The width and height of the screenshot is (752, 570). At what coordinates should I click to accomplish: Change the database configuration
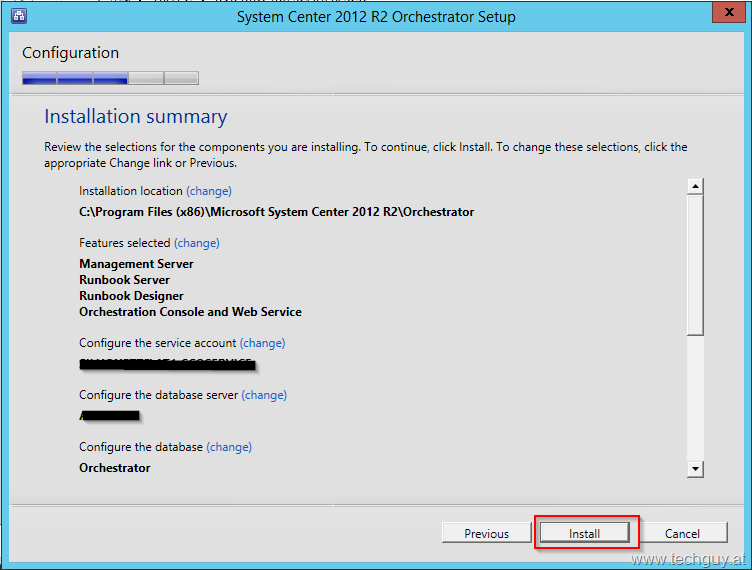pos(229,447)
